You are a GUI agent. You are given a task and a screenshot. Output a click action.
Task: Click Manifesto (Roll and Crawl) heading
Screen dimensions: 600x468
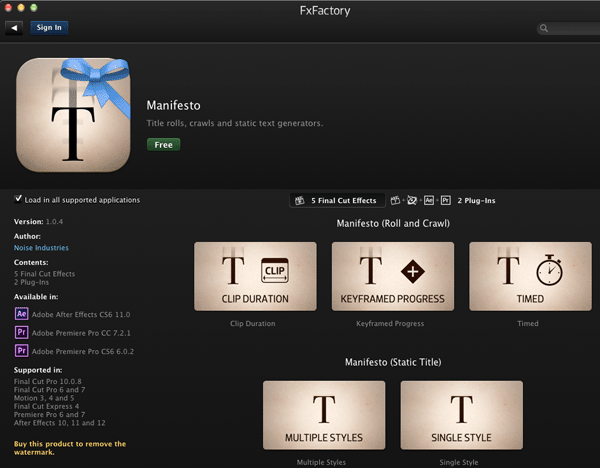[393, 223]
